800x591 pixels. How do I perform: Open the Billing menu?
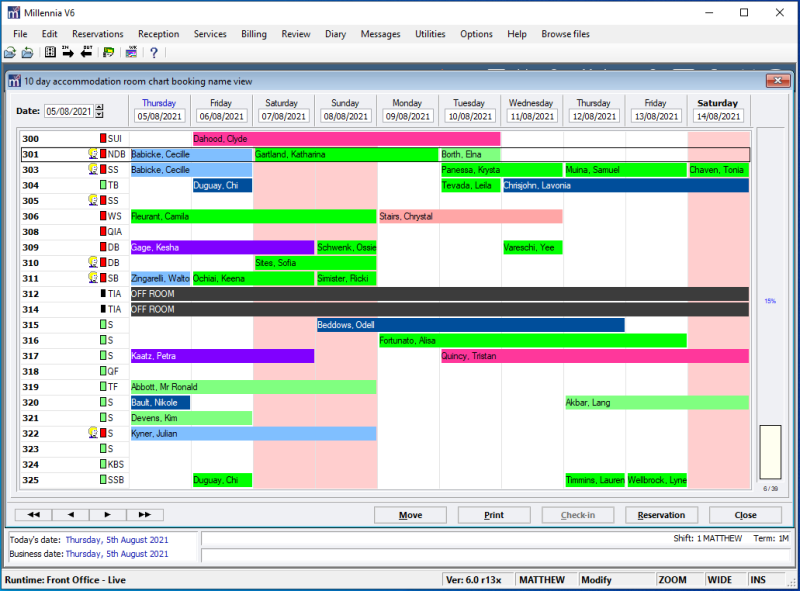(254, 34)
